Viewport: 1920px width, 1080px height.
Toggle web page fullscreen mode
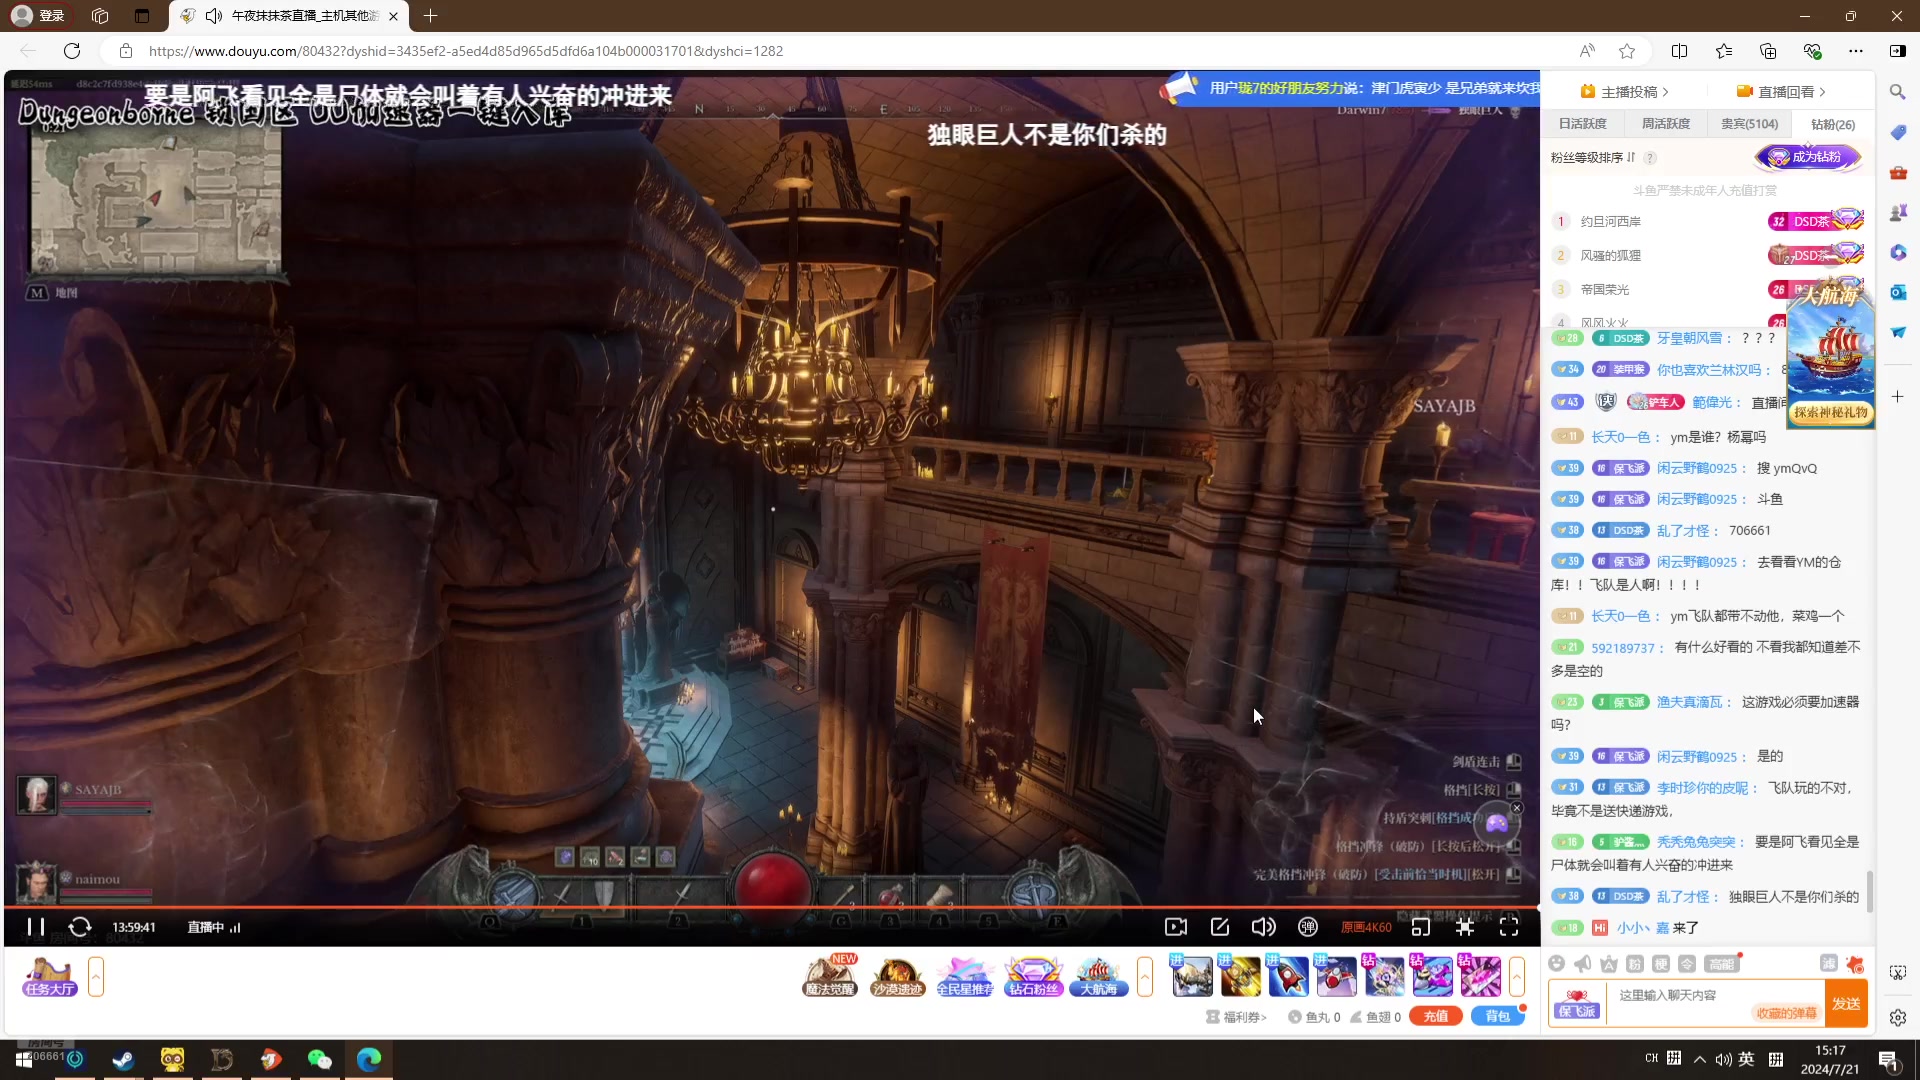(1465, 927)
